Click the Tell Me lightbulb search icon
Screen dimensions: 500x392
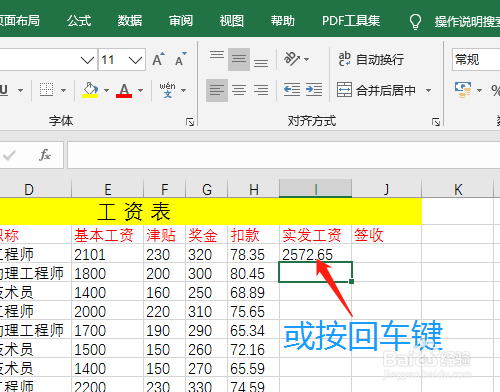pos(415,21)
